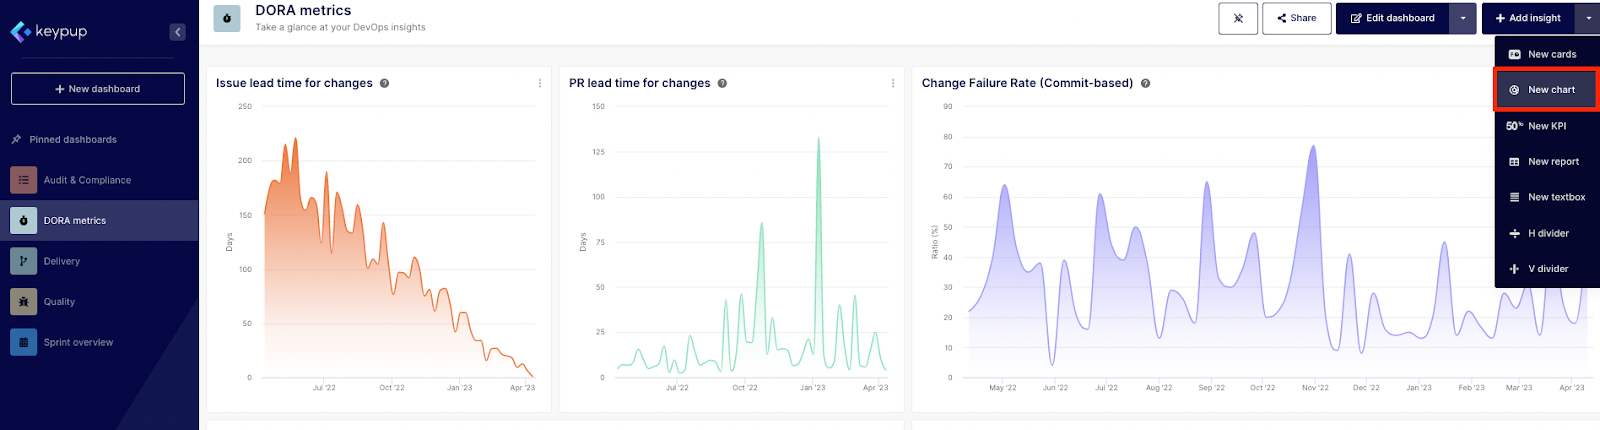
Task: Collapse the sidebar with the chevron button
Action: point(177,32)
